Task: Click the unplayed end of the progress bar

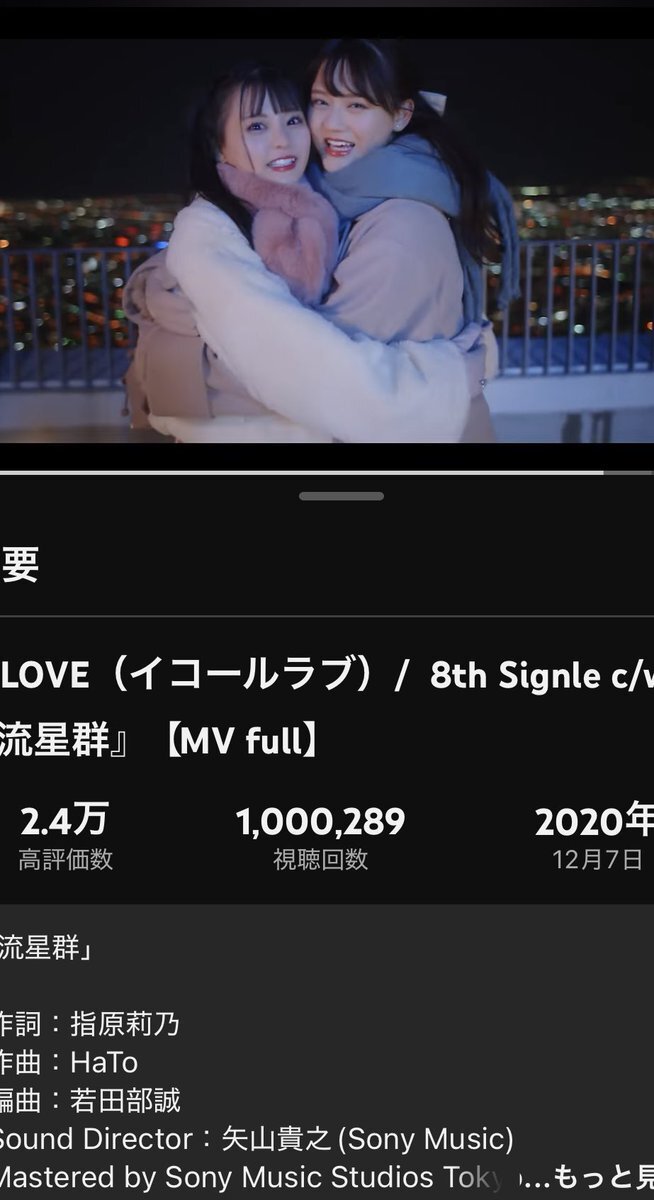Action: pos(629,471)
